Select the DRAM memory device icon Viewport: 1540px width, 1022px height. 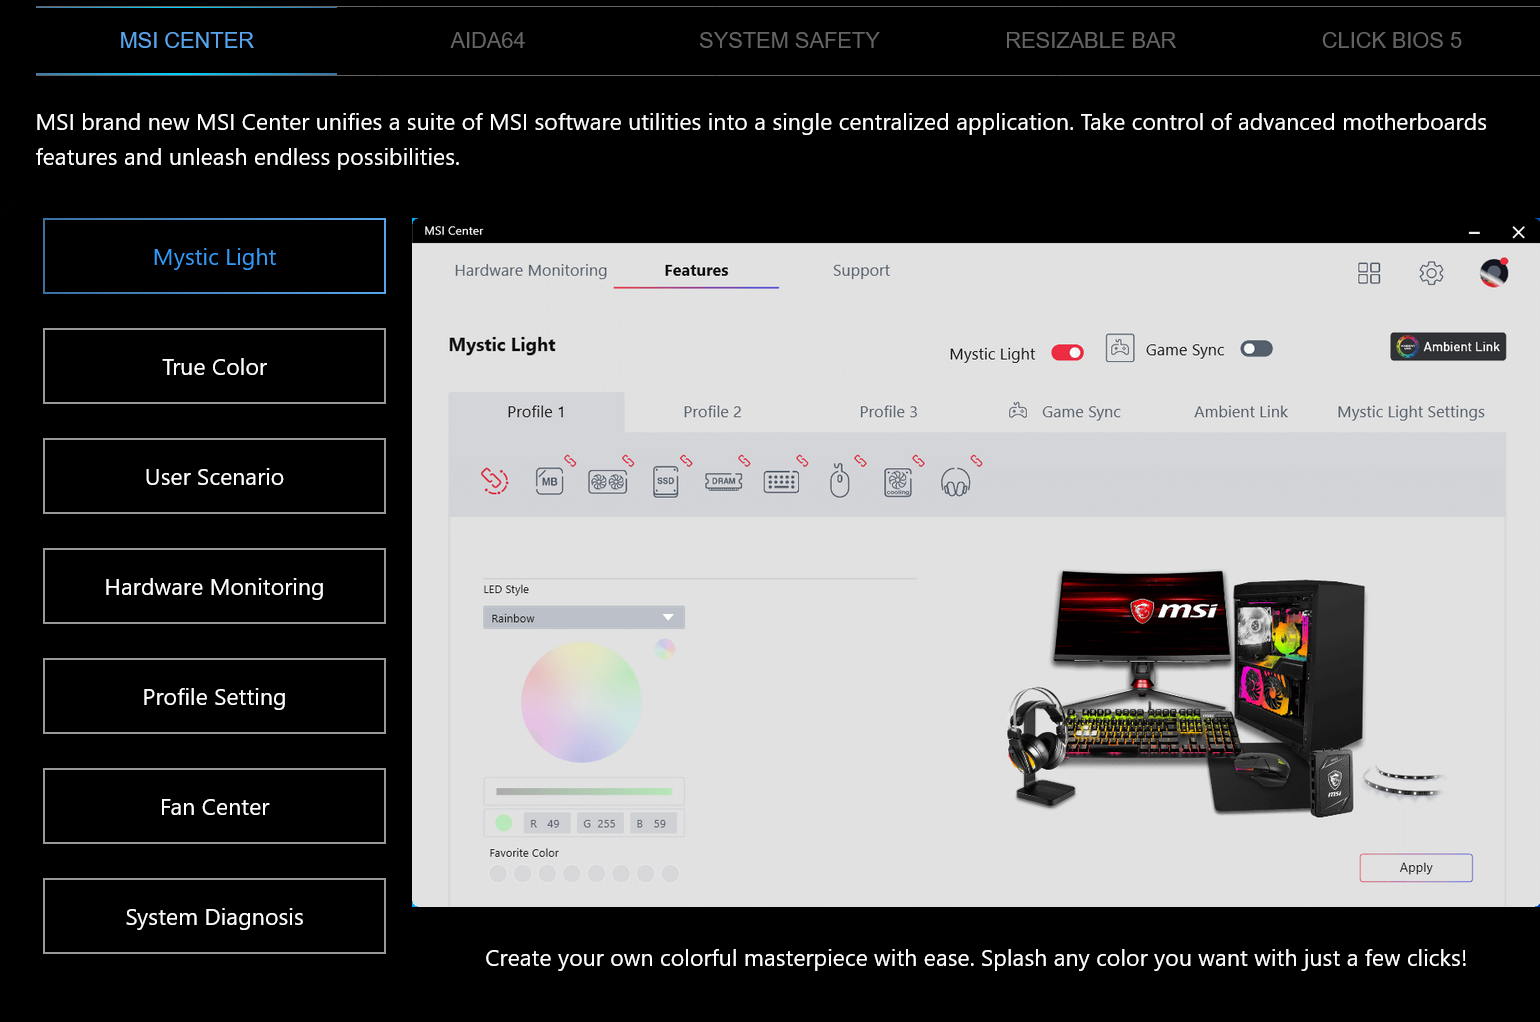click(723, 481)
